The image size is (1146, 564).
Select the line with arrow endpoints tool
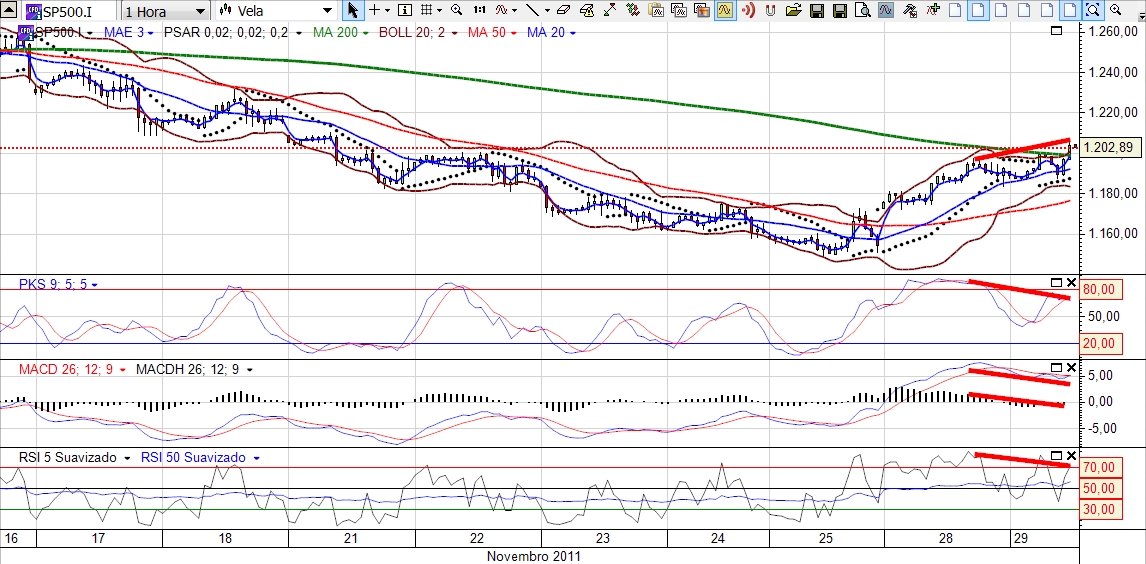[610, 10]
